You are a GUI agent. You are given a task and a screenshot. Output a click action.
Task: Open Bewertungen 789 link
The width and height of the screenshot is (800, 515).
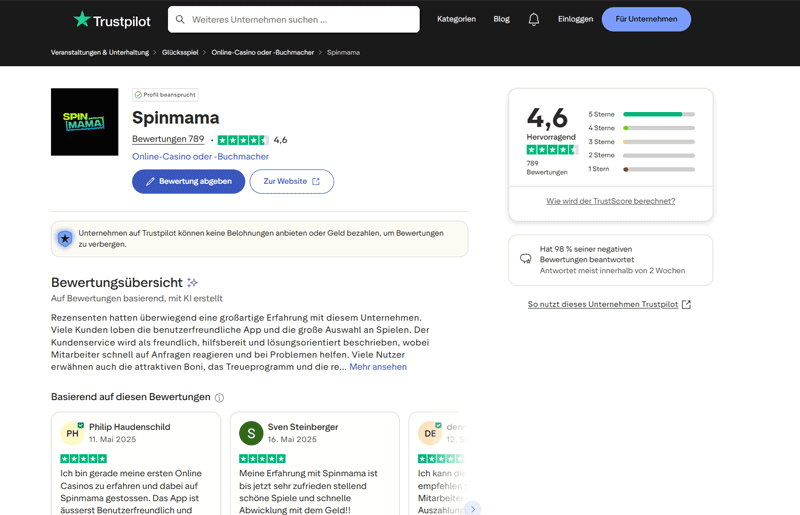click(168, 139)
